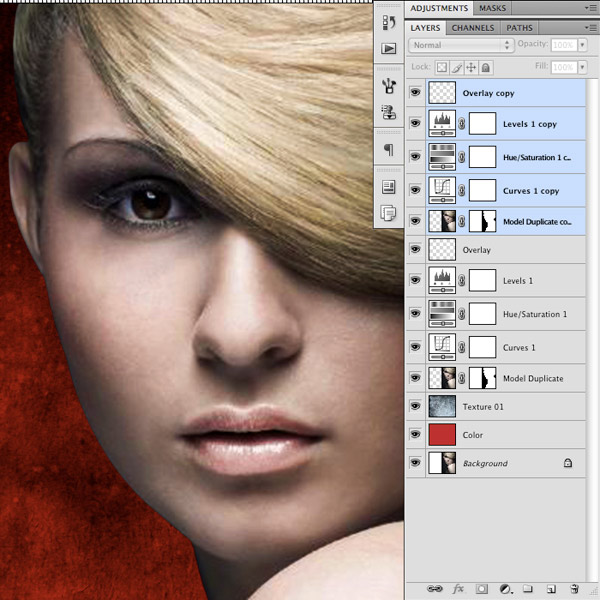This screenshot has width=600, height=600.
Task: Expand the Opacity value dropdown arrow
Action: click(x=582, y=45)
